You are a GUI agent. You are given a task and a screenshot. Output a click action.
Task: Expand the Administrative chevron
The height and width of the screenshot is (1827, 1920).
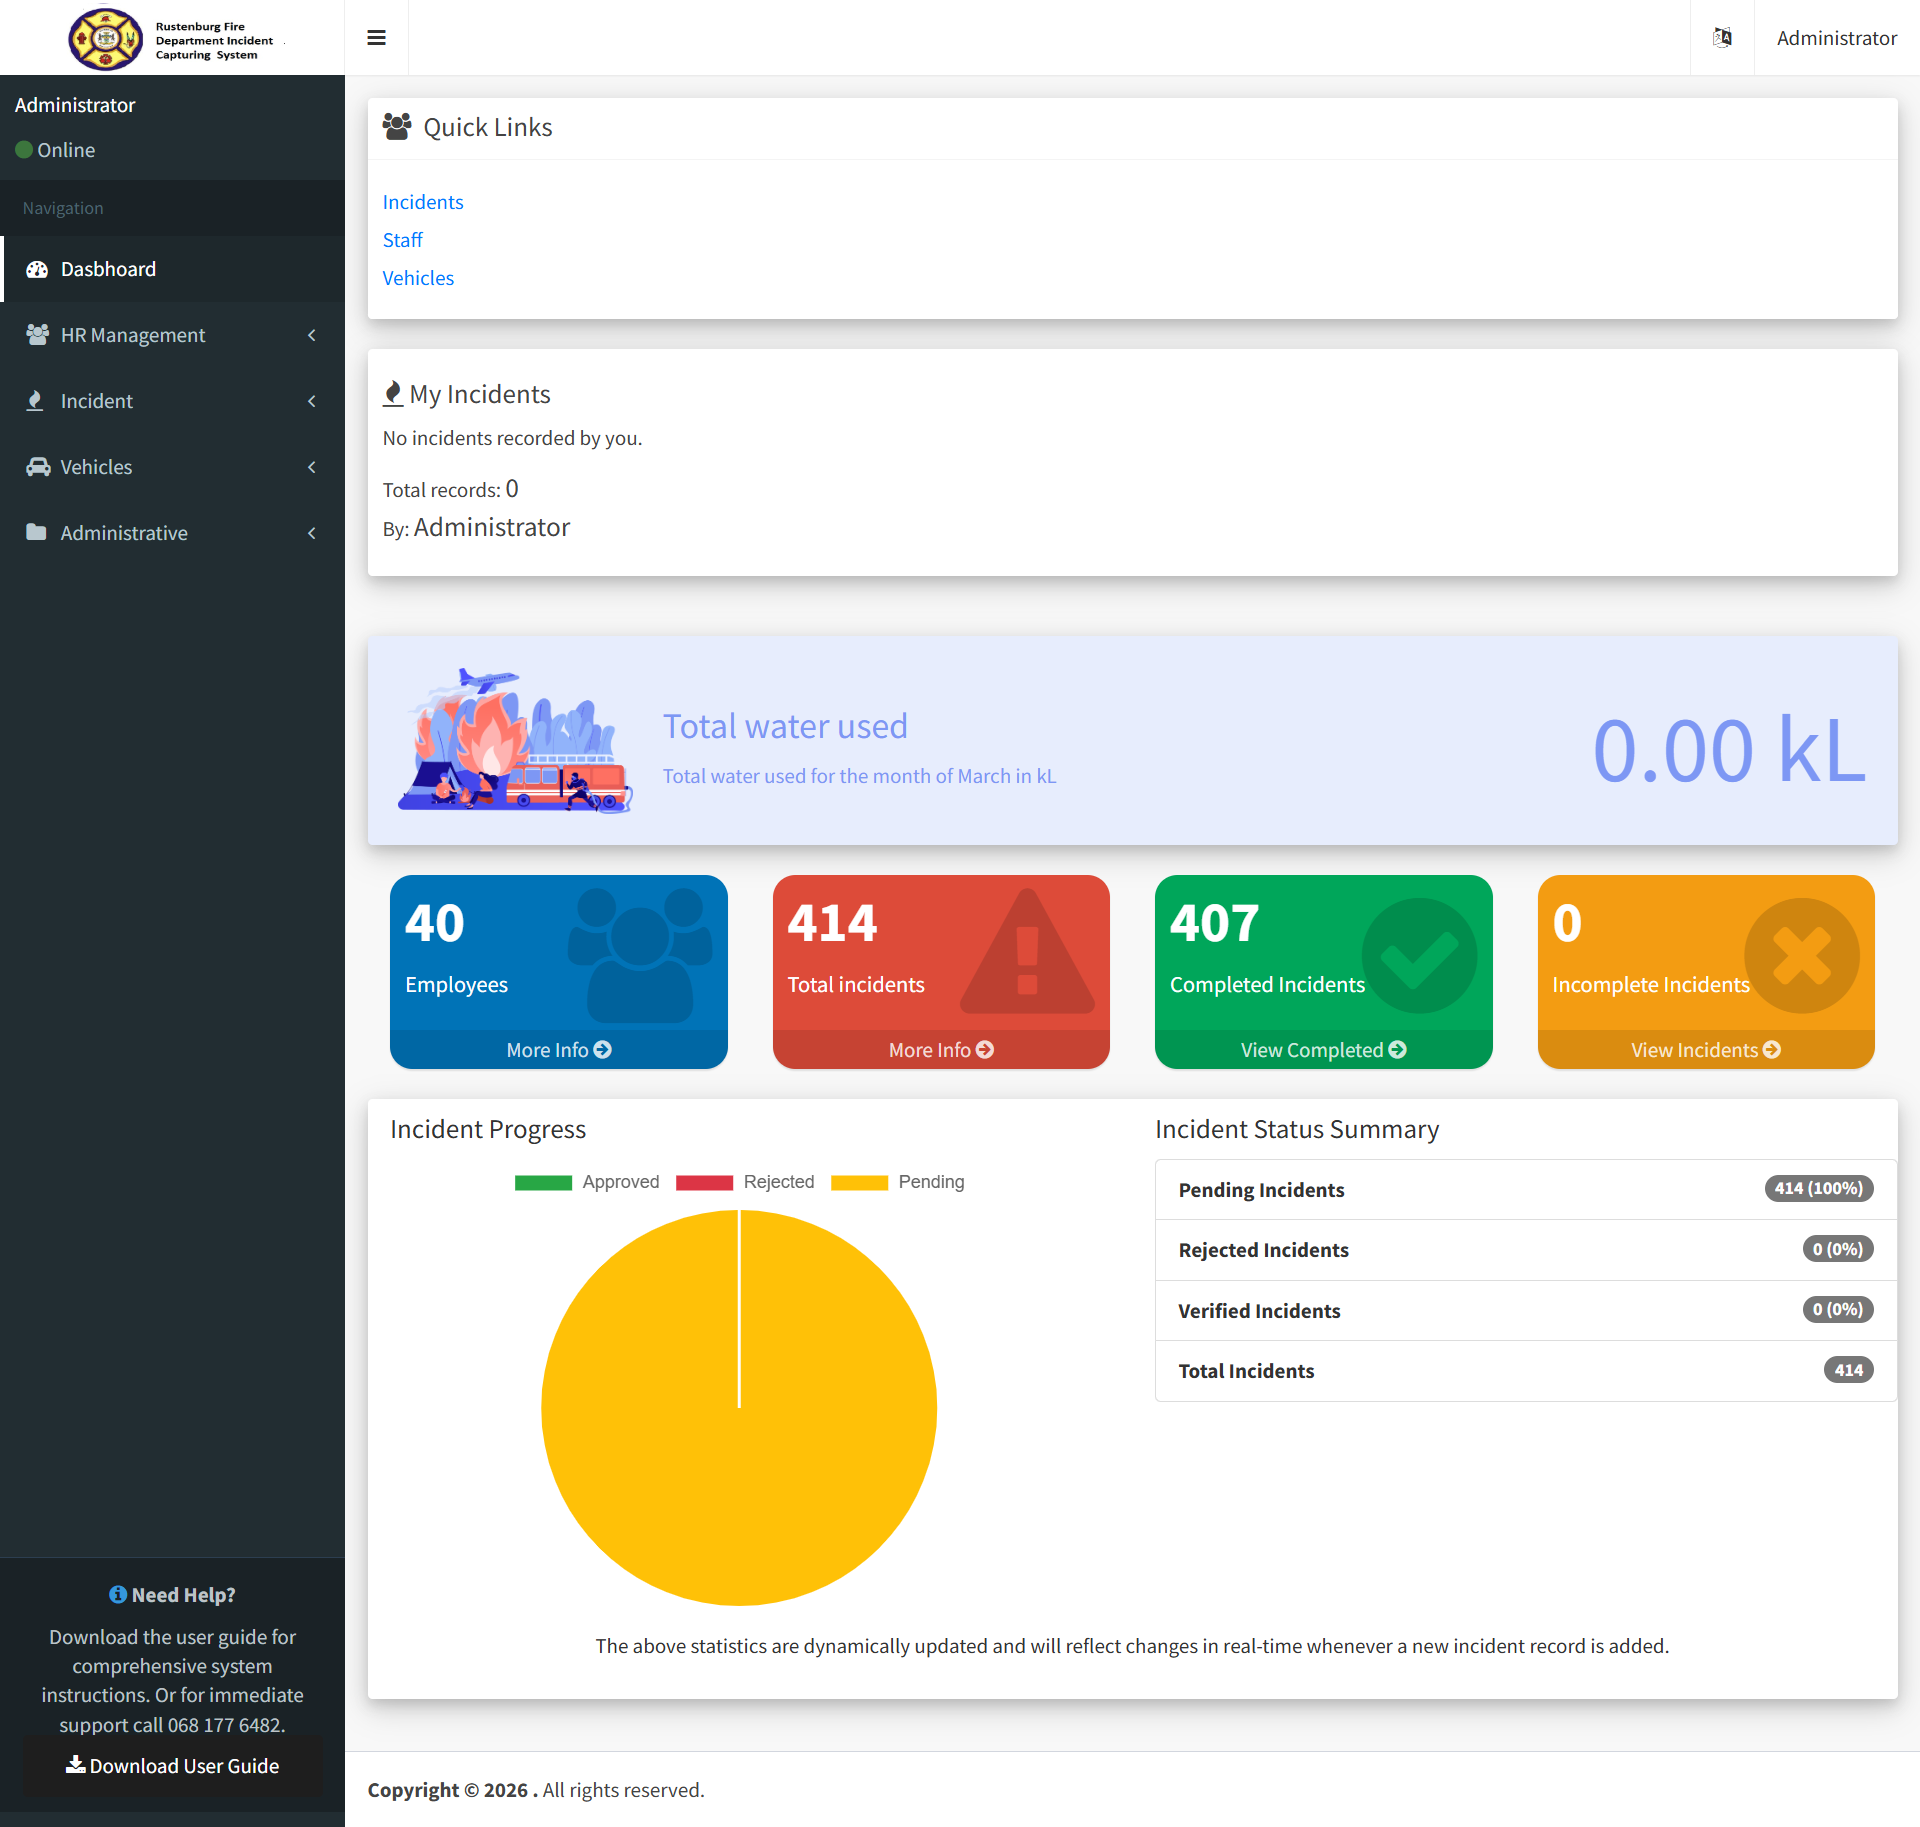pos(312,533)
